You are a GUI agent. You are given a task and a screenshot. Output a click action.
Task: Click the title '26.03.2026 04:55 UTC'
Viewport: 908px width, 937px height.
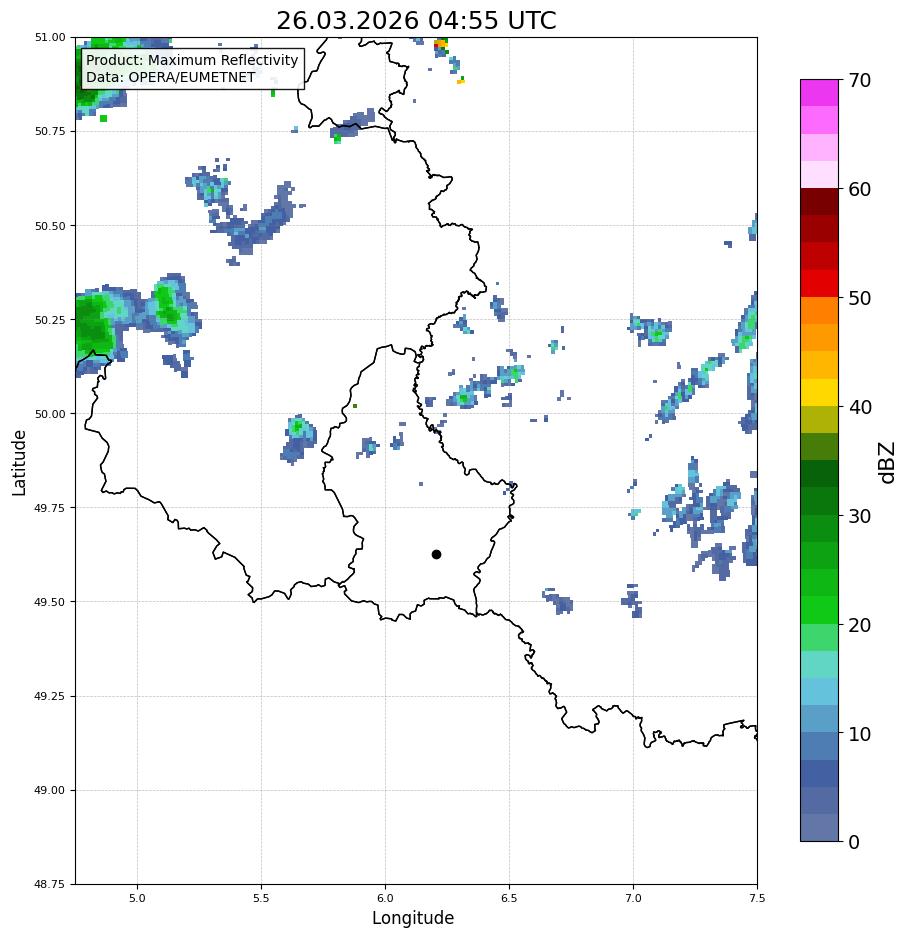pyautogui.click(x=416, y=20)
